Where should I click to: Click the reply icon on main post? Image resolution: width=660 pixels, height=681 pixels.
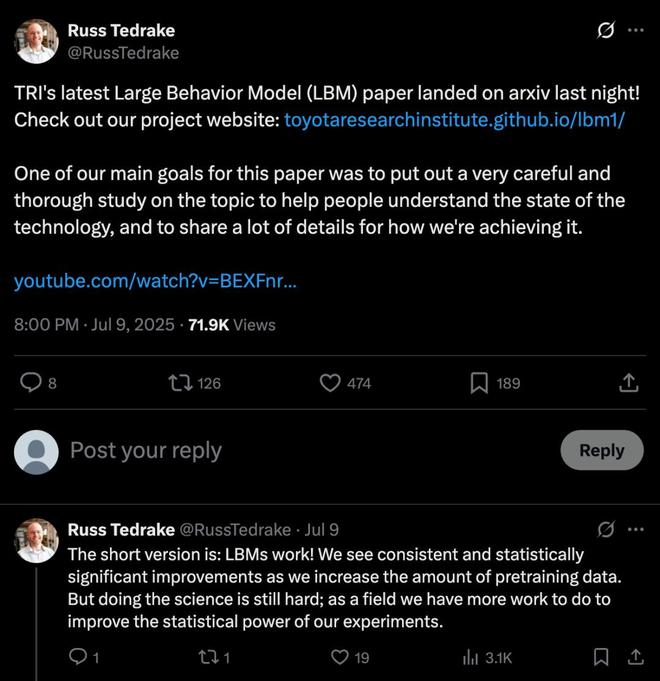32,383
